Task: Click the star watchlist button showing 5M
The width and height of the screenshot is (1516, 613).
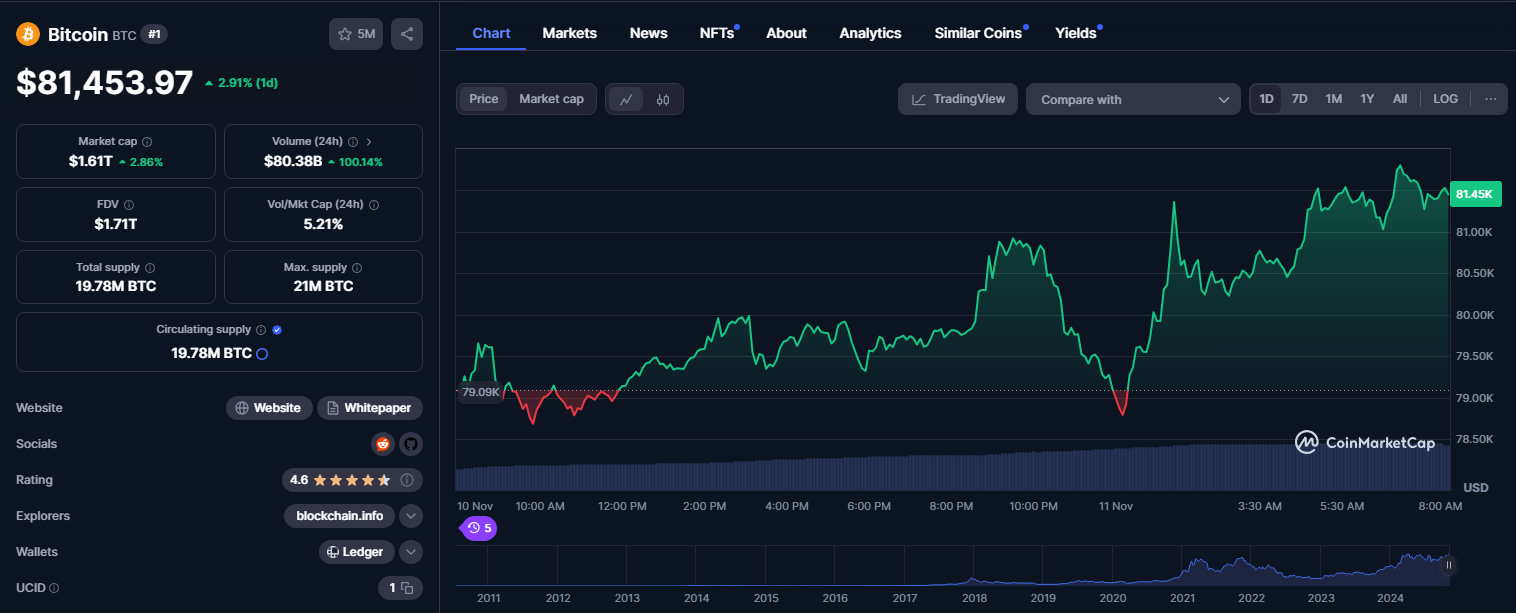Action: pyautogui.click(x=356, y=34)
